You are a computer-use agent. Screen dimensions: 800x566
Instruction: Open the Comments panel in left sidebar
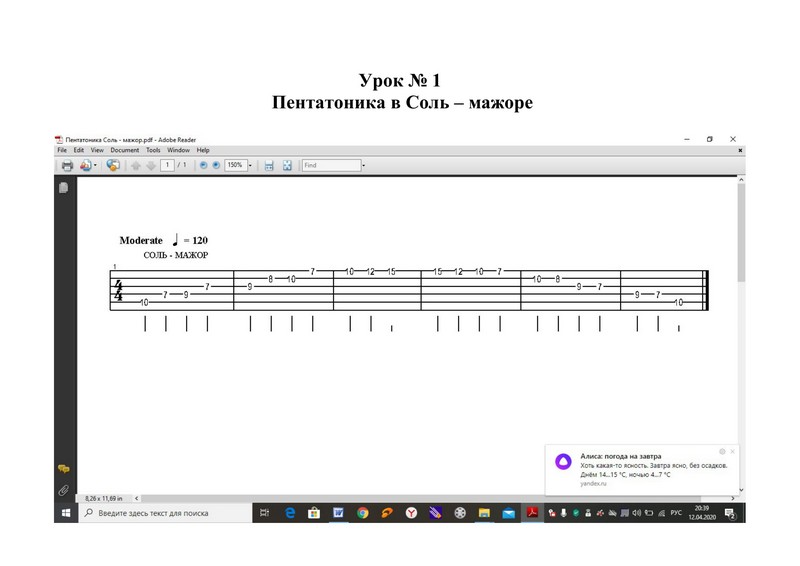[63, 468]
